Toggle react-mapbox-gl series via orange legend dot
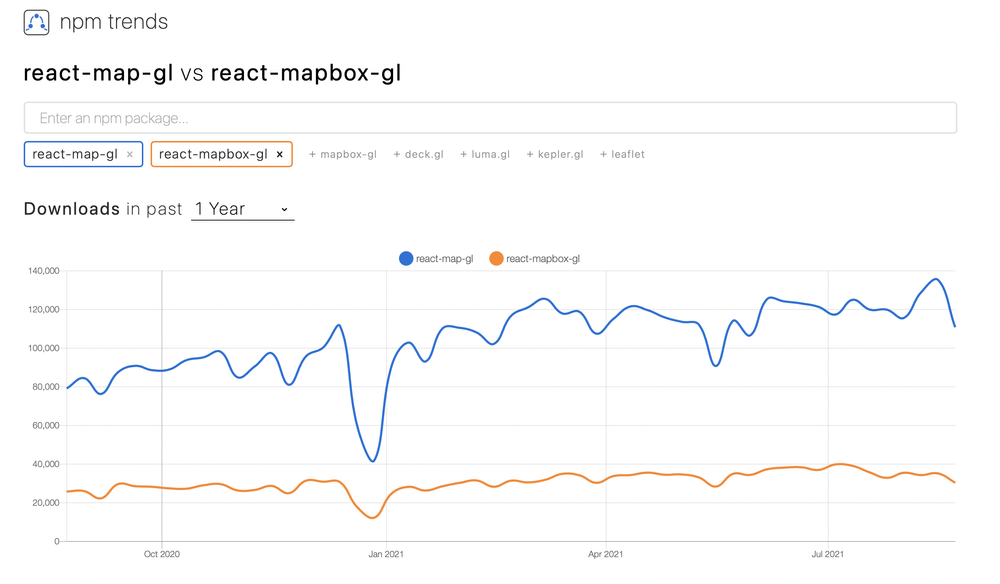Viewport: 1000px width, 584px height. pos(496,259)
